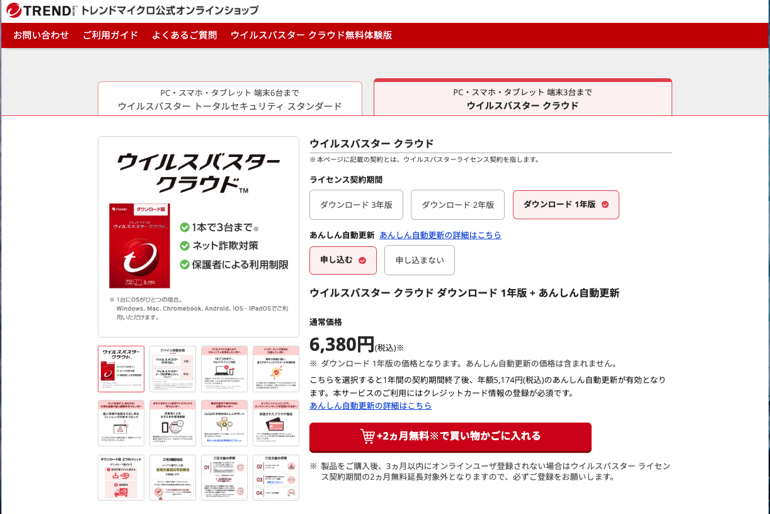This screenshot has height=514, width=770.
Task: Select the support people illustration thumbnail
Action: click(224, 423)
